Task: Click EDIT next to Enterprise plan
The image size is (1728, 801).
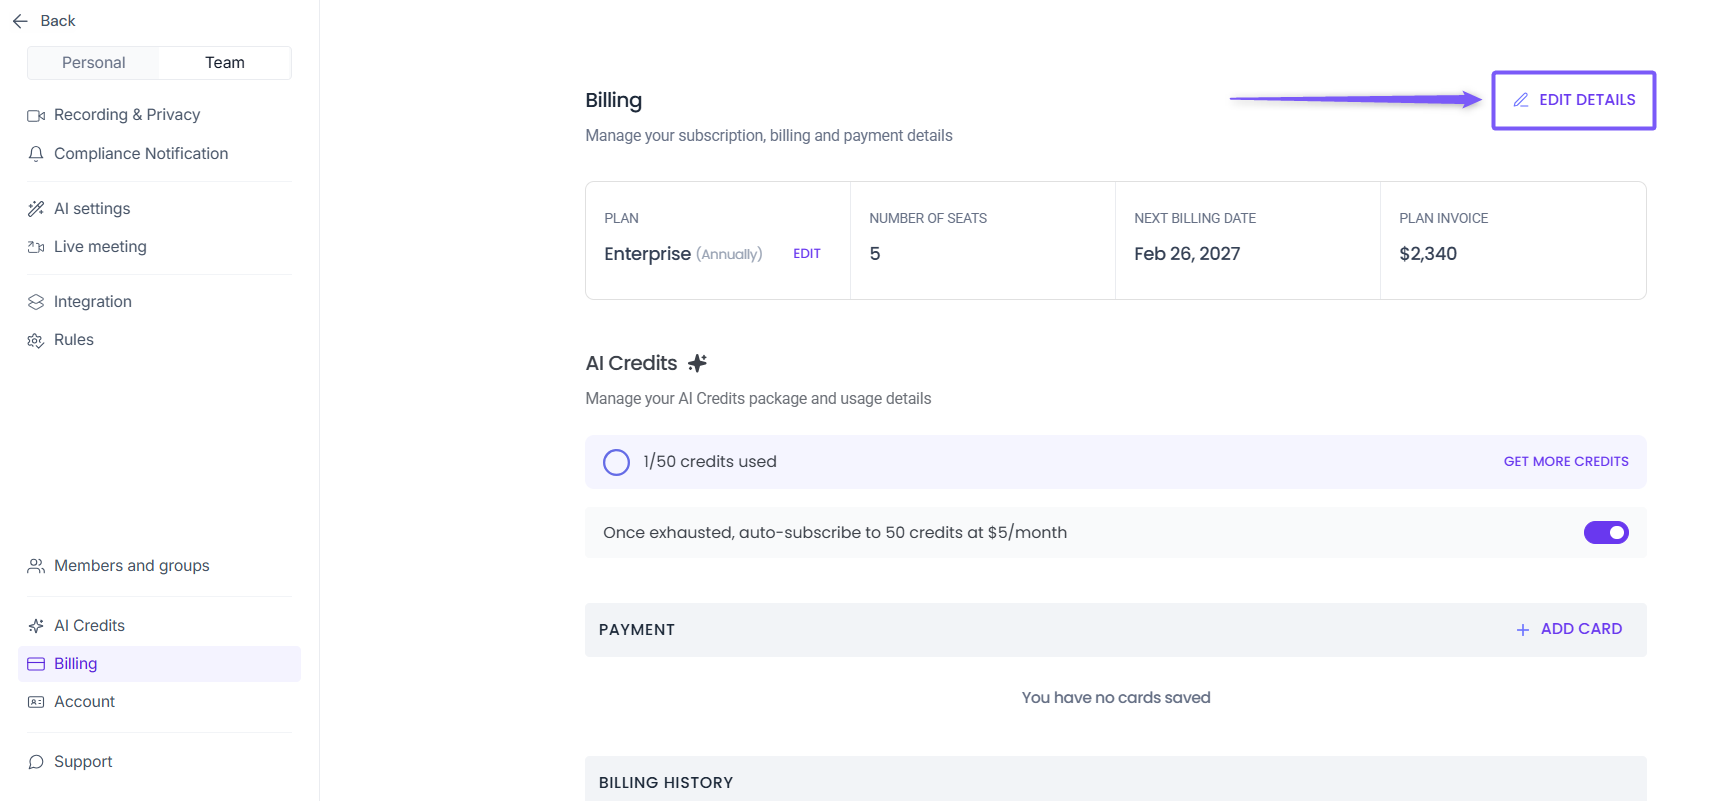Action: point(806,254)
